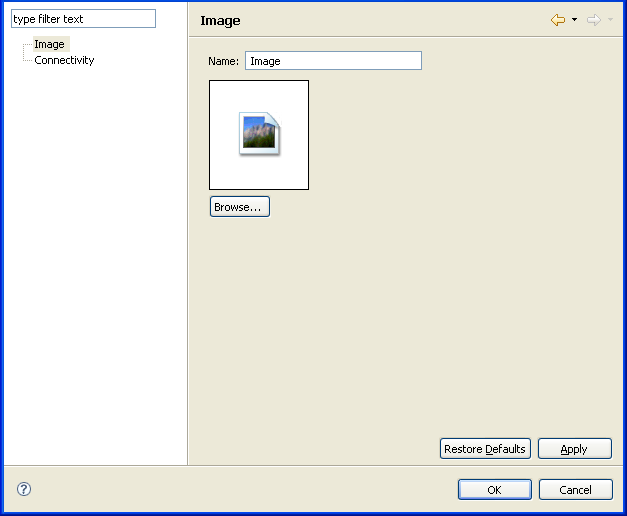Select the Connectivity tree item

[x=64, y=60]
